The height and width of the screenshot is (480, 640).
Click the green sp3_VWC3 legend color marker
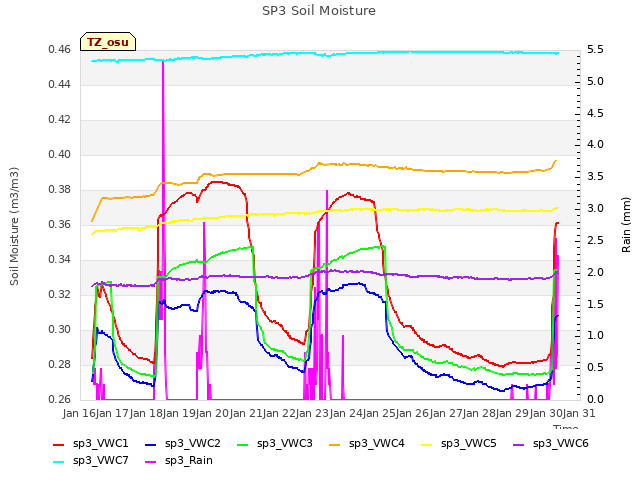point(243,445)
